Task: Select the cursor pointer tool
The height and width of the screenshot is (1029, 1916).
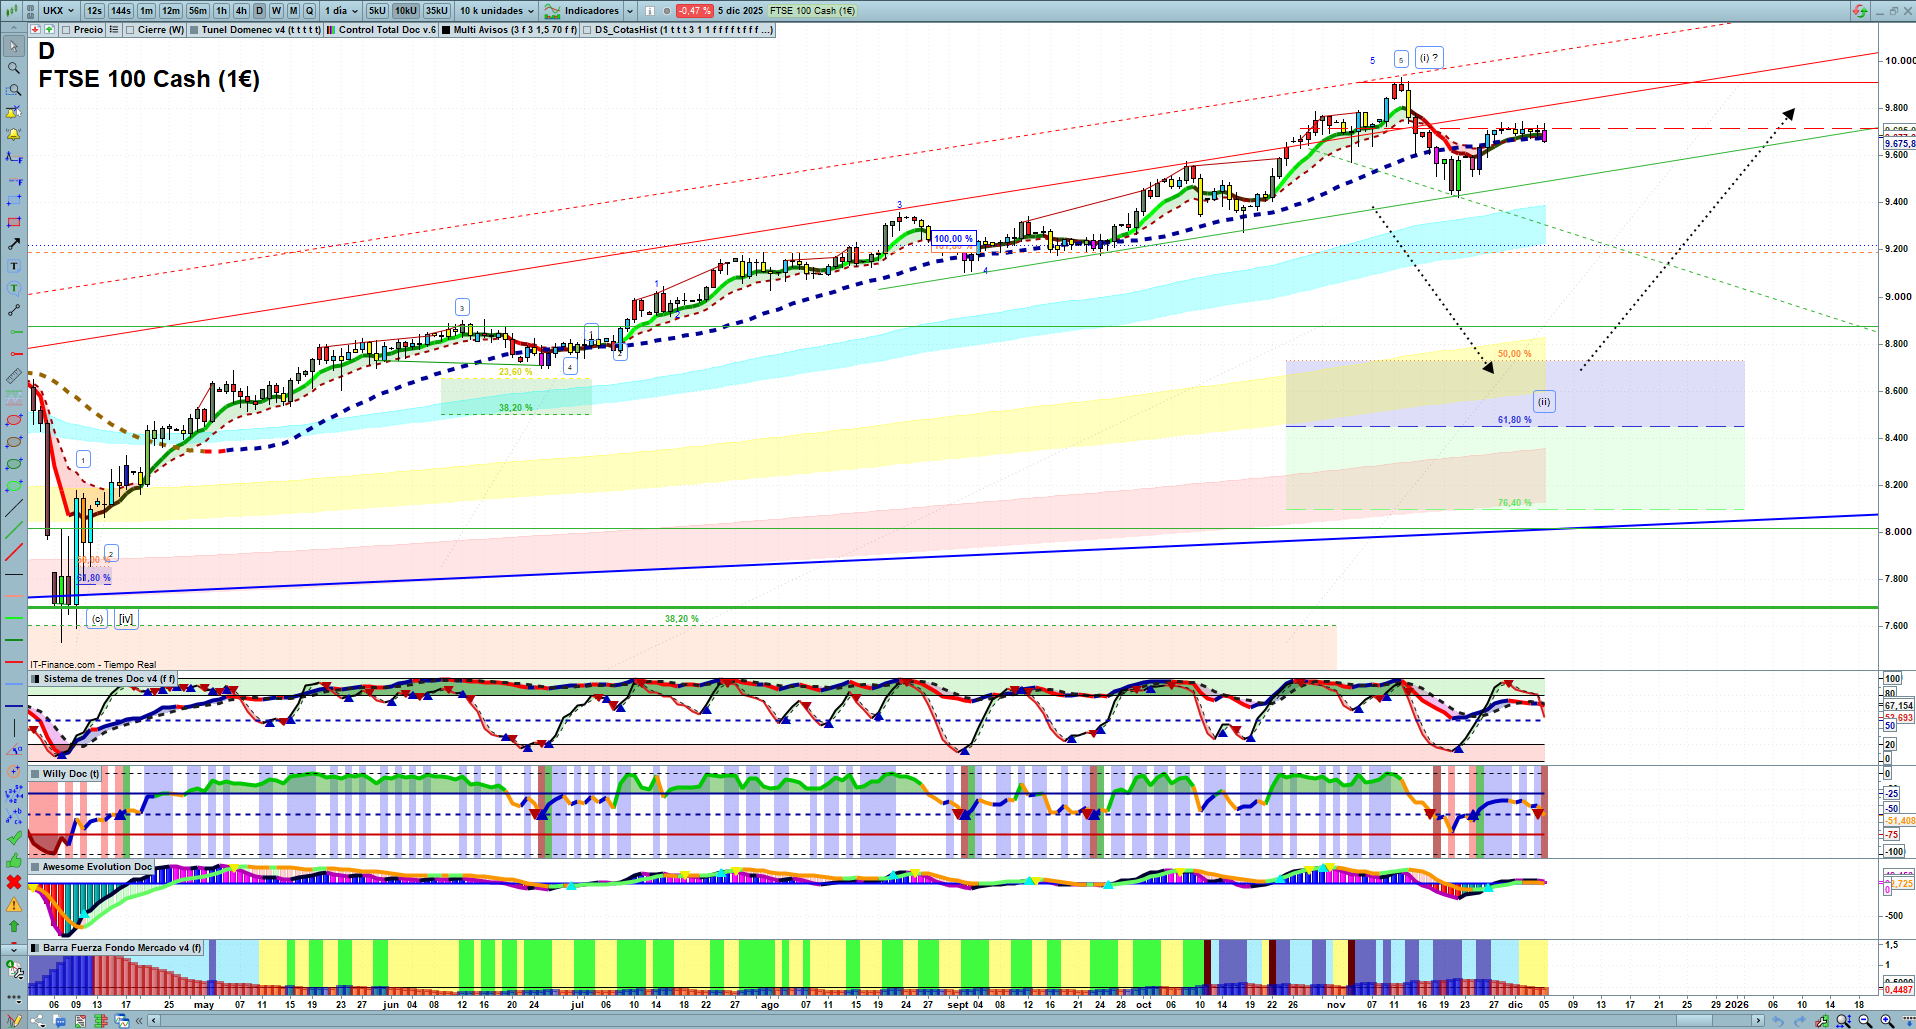Action: [x=13, y=46]
